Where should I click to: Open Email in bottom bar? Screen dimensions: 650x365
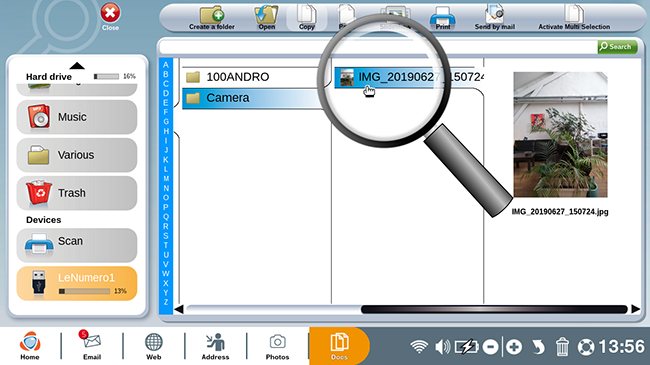(x=92, y=346)
